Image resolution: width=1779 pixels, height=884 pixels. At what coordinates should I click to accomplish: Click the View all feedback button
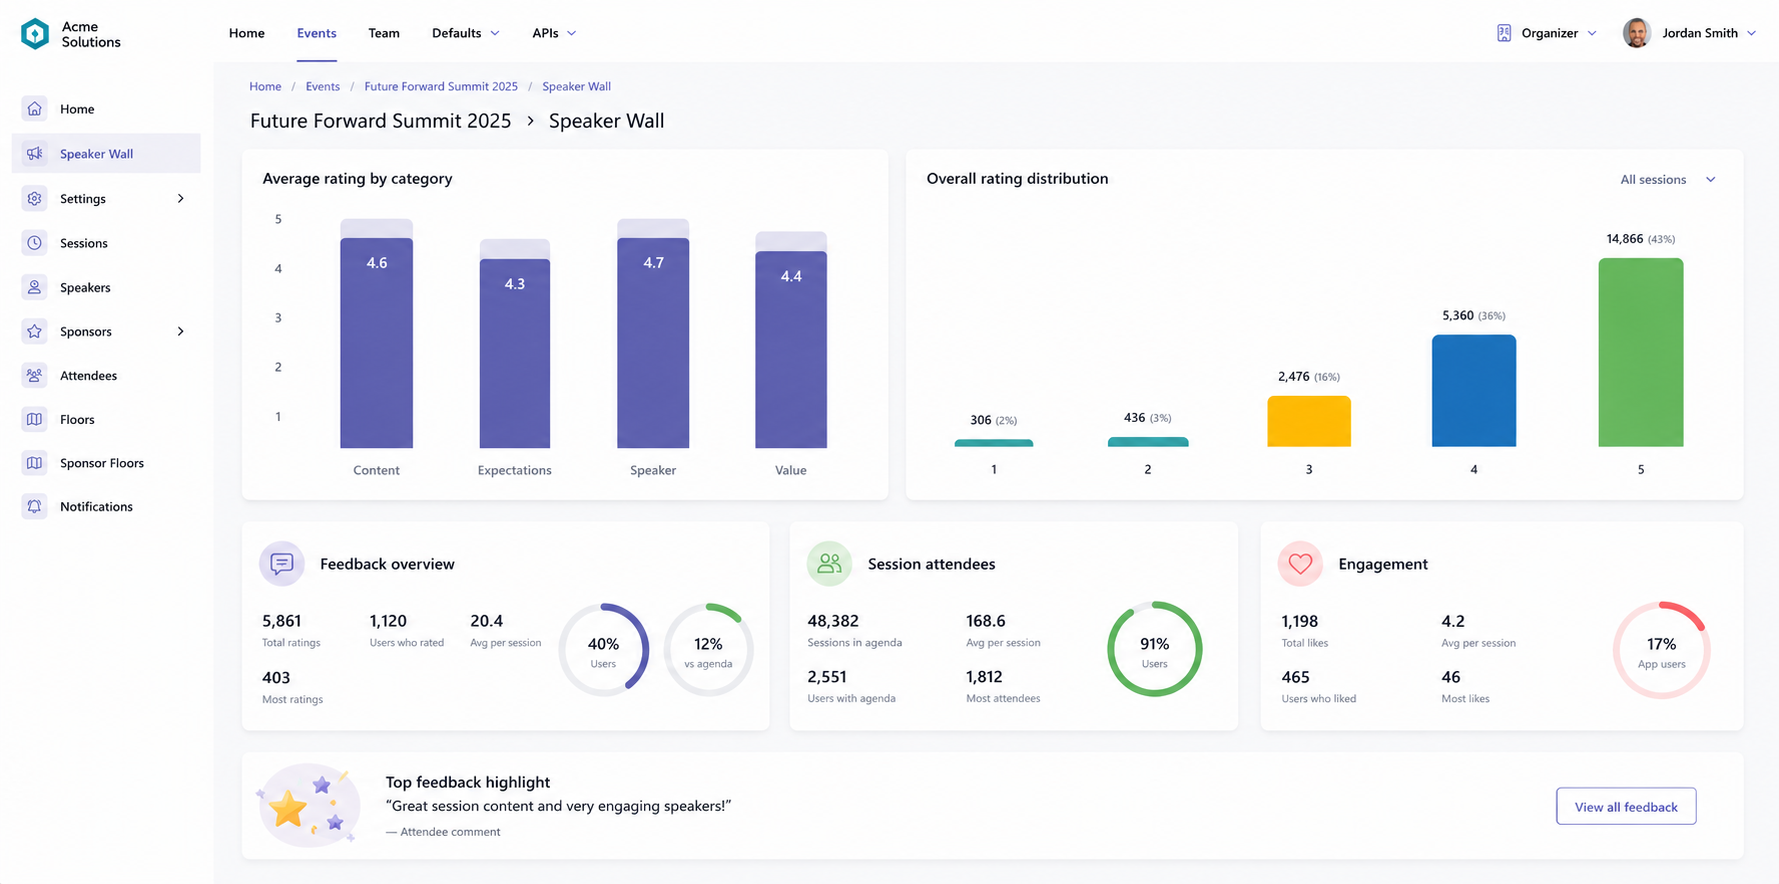click(x=1626, y=806)
